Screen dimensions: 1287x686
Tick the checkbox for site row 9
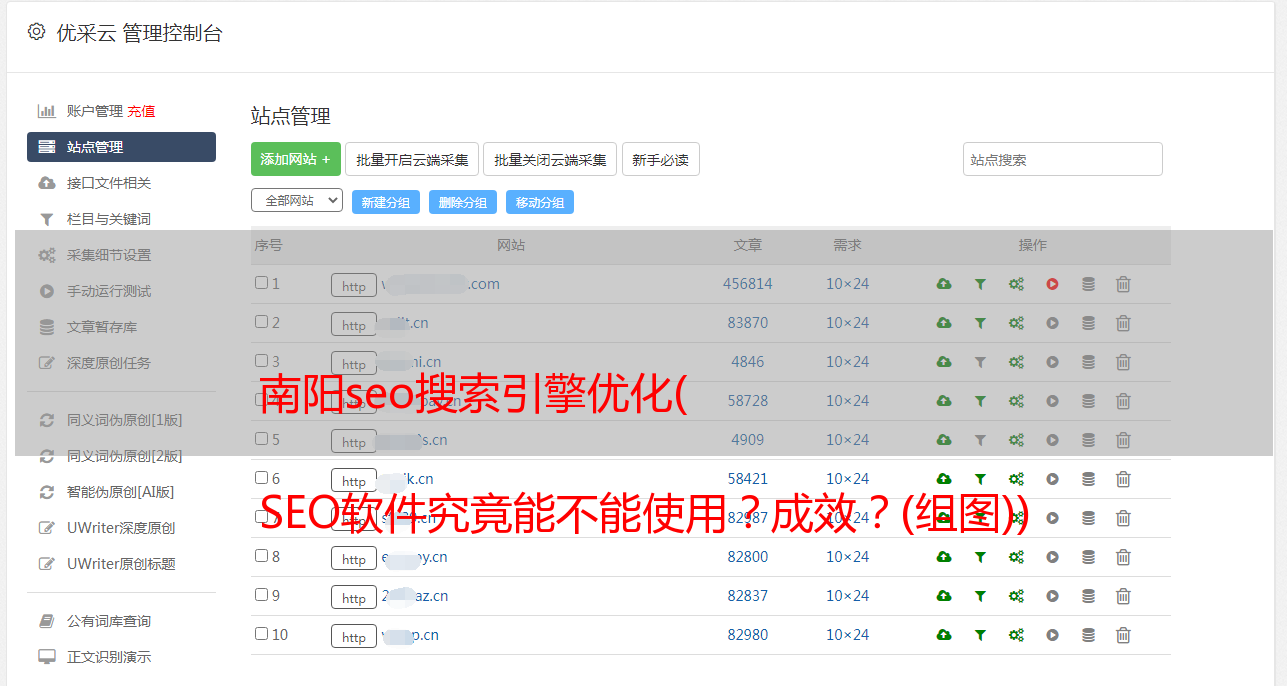[261, 595]
